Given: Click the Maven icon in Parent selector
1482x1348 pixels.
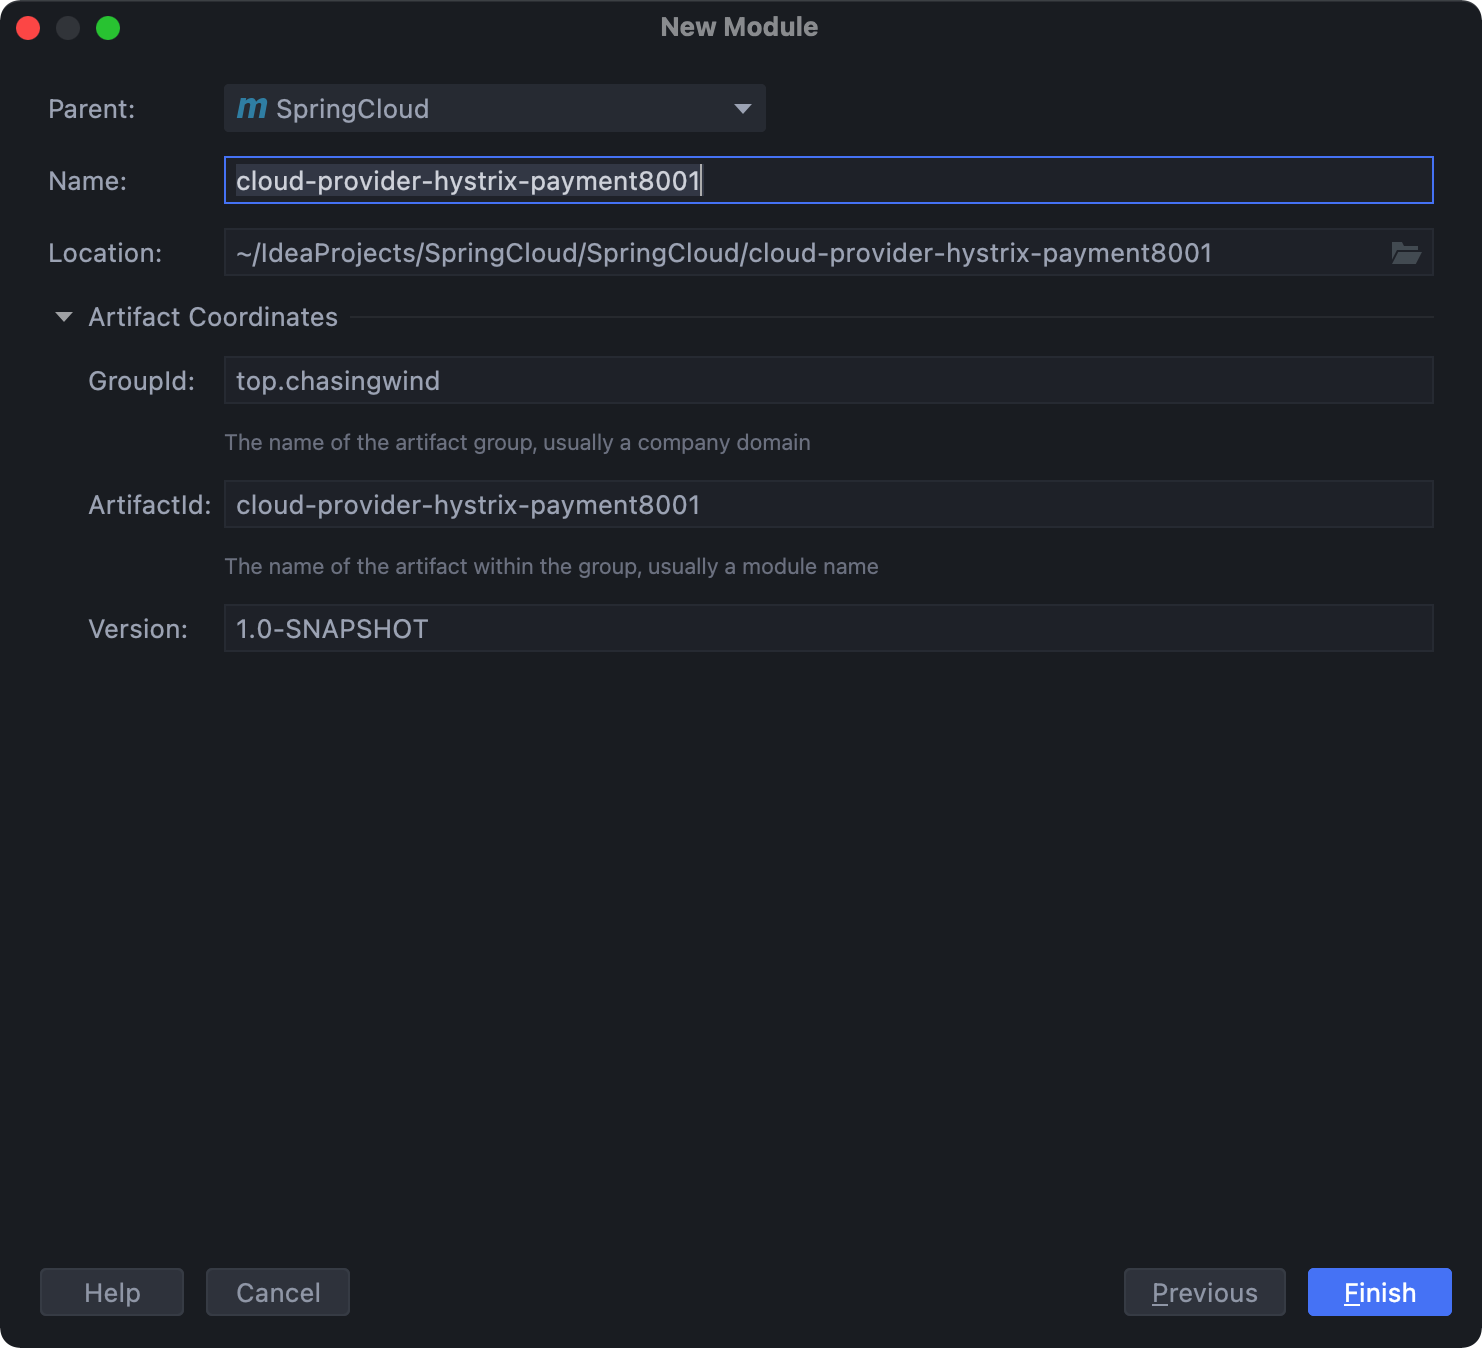Looking at the screenshot, I should 252,108.
